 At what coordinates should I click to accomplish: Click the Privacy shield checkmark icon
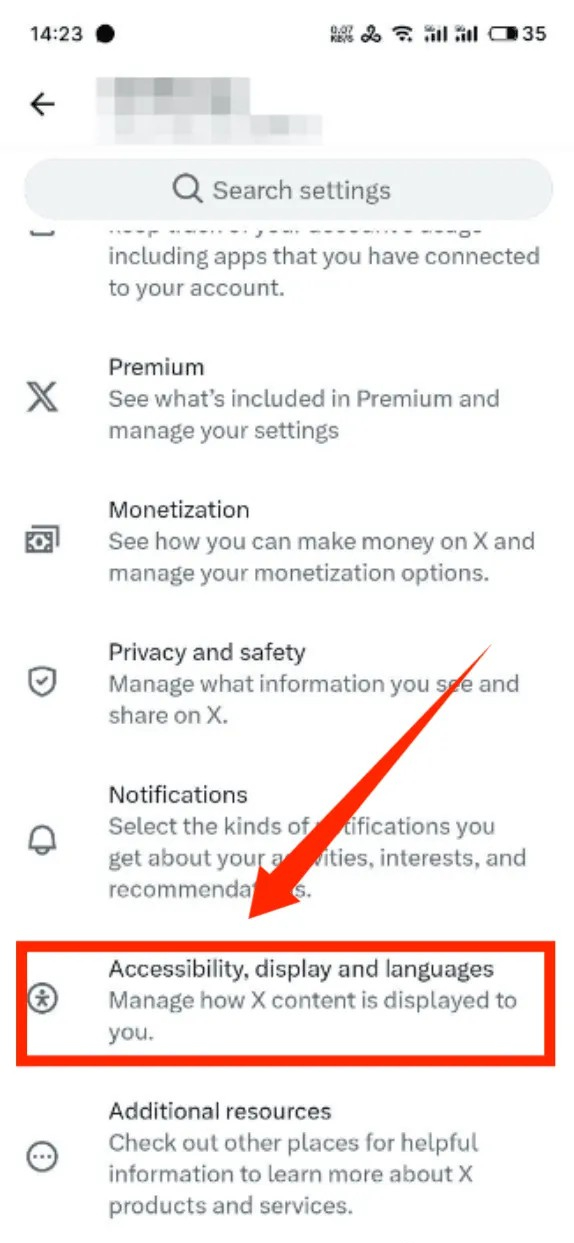pyautogui.click(x=42, y=683)
